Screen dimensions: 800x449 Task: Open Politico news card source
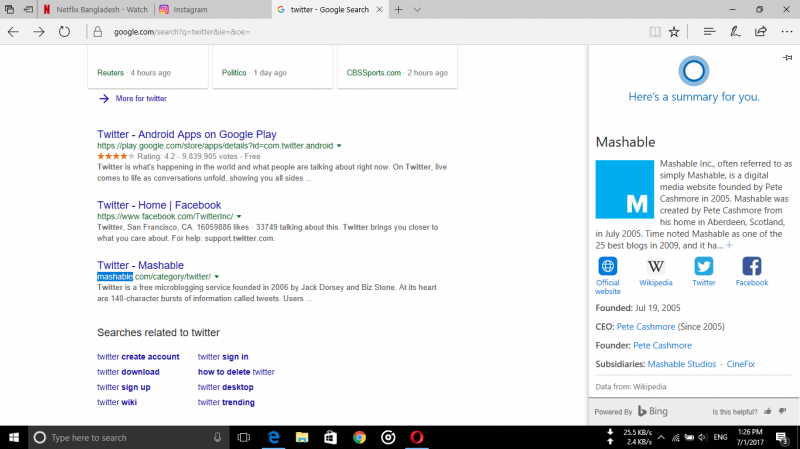(234, 72)
